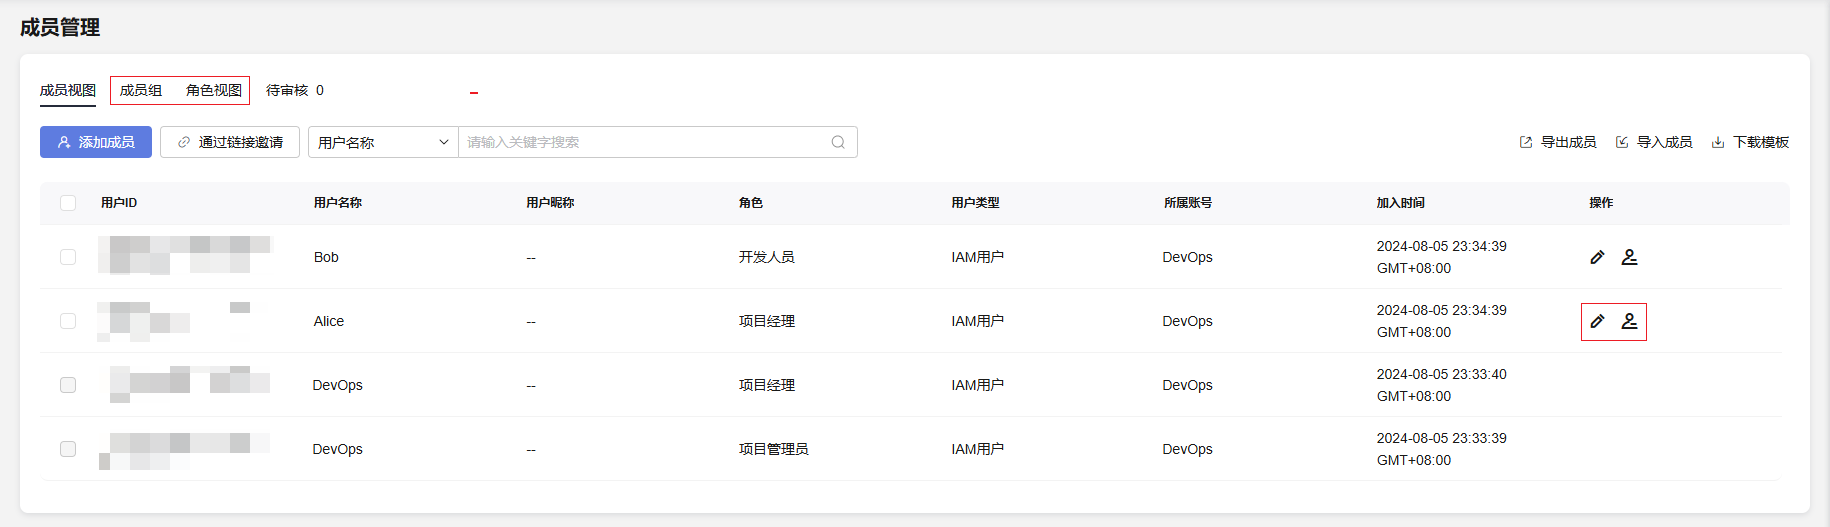The width and height of the screenshot is (1830, 527).
Task: Edit Alice's role with the pencil icon
Action: pos(1597,321)
